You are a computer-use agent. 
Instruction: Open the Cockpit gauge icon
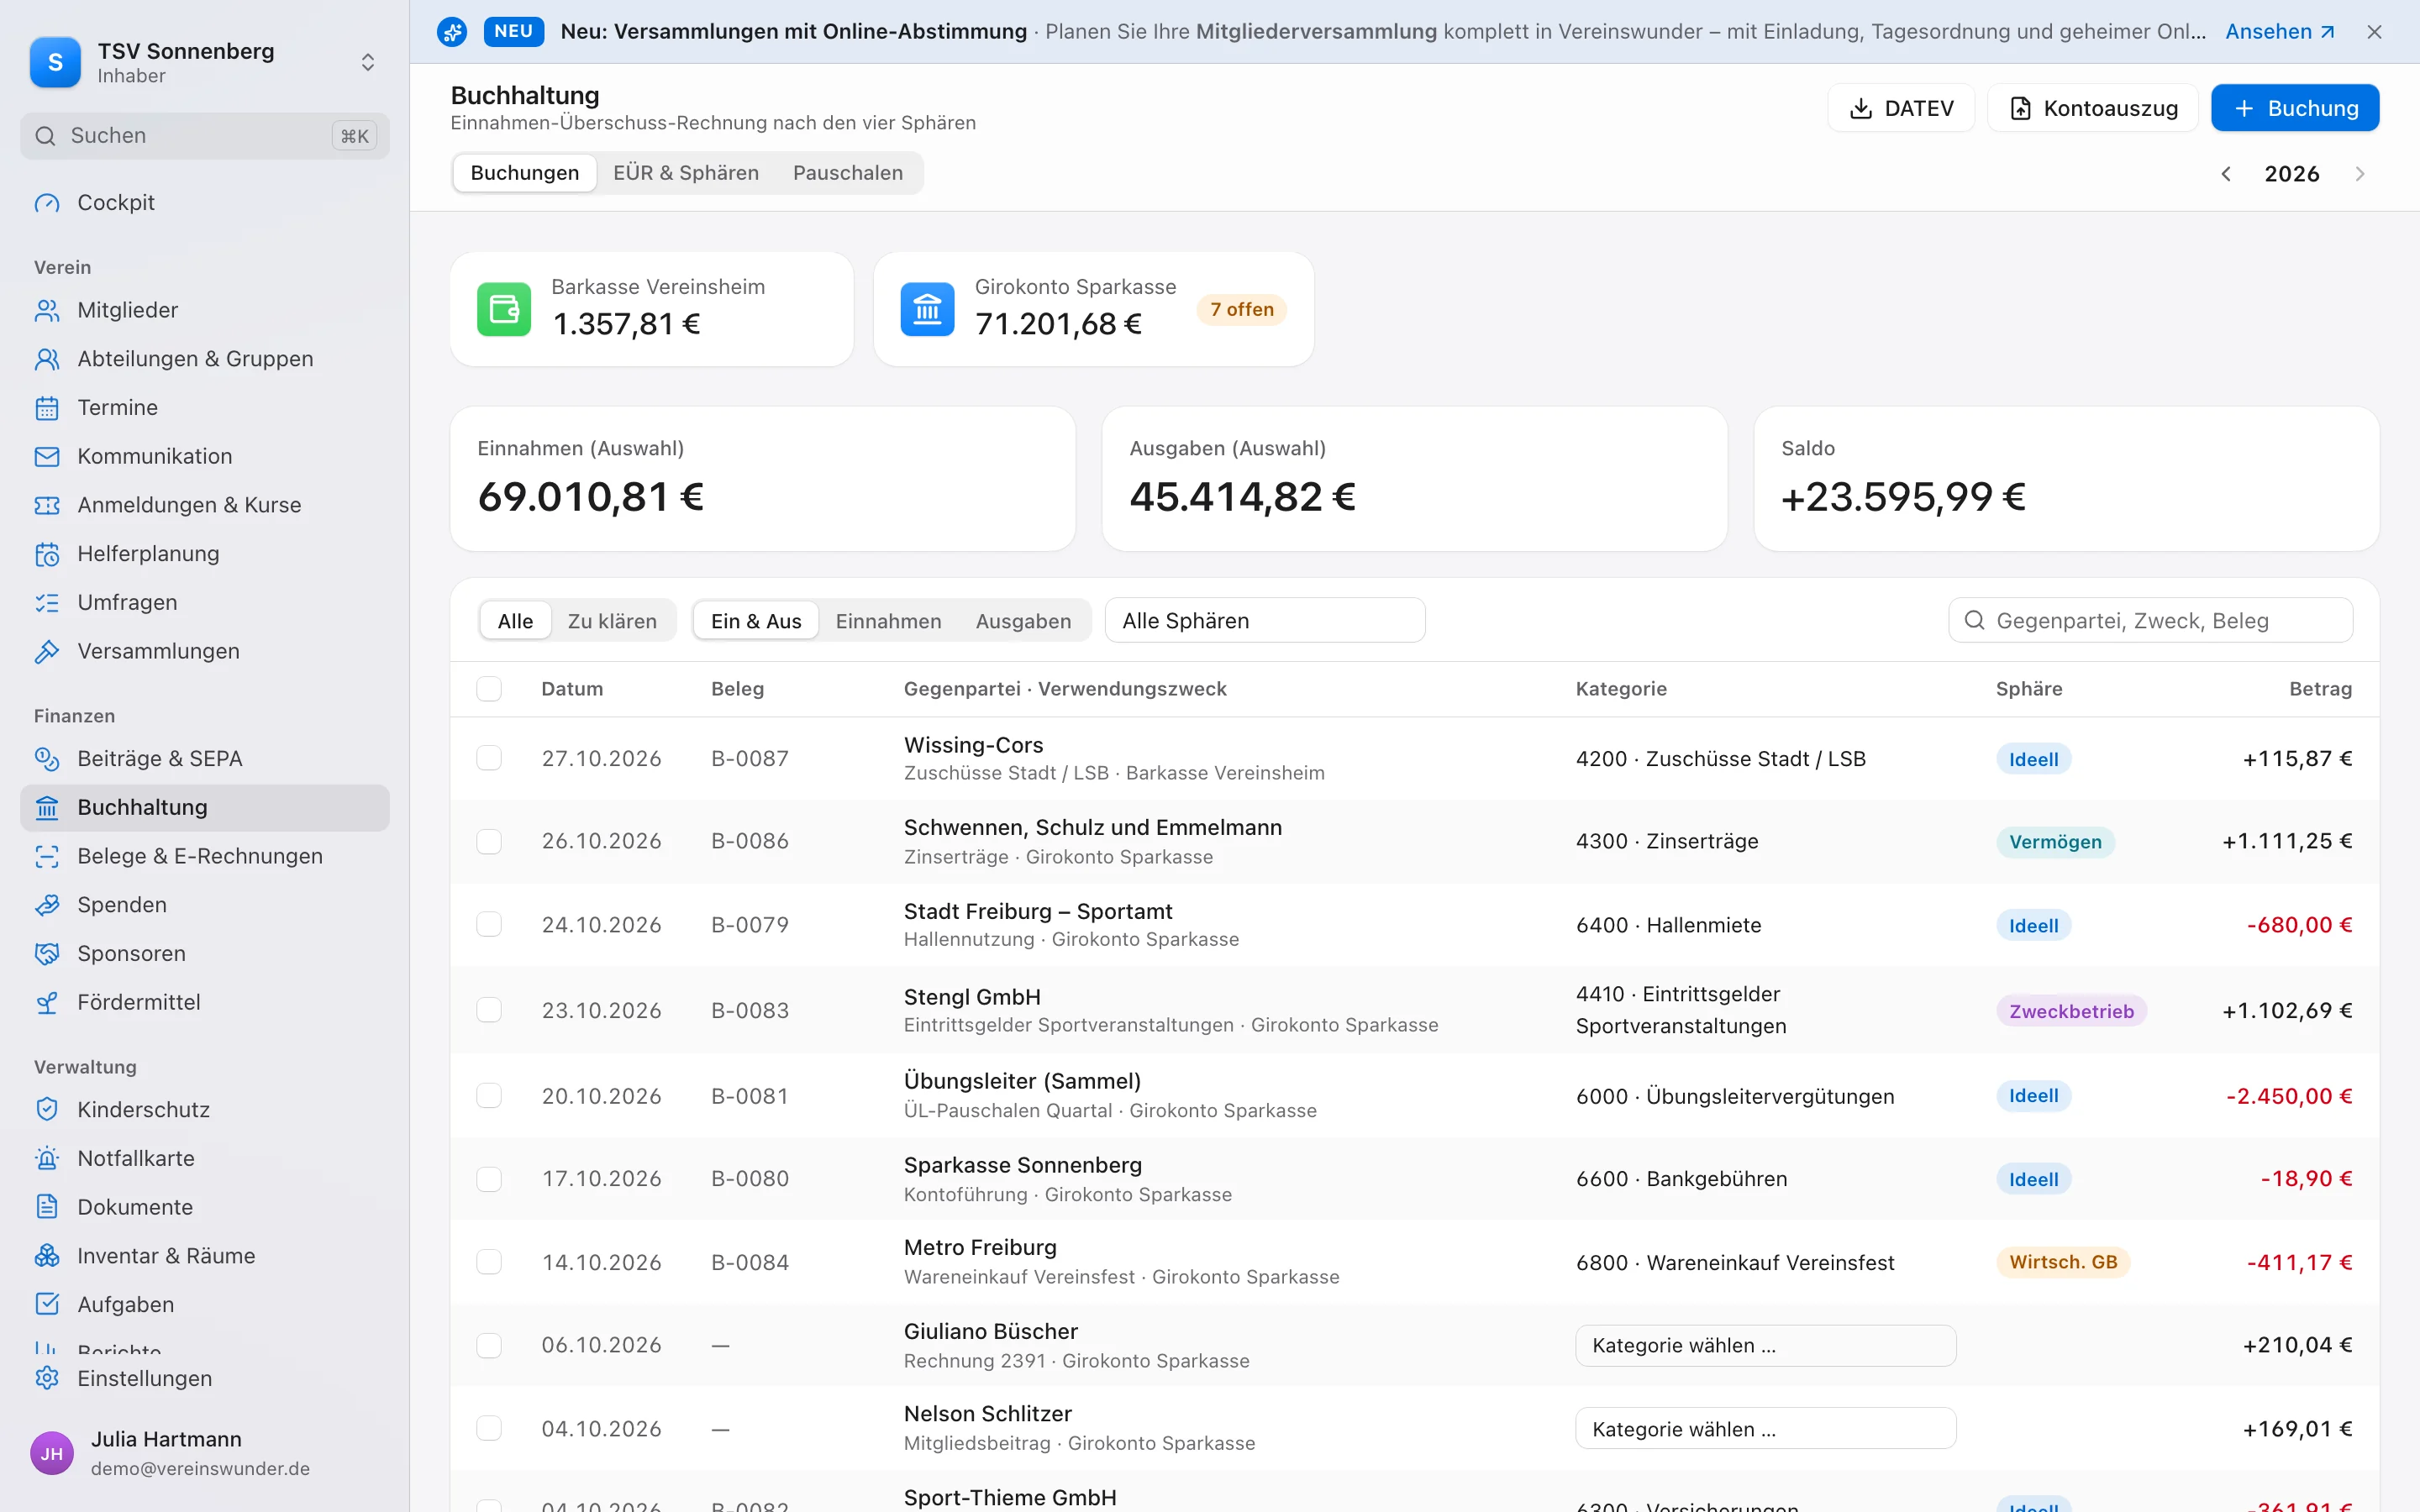[x=47, y=203]
